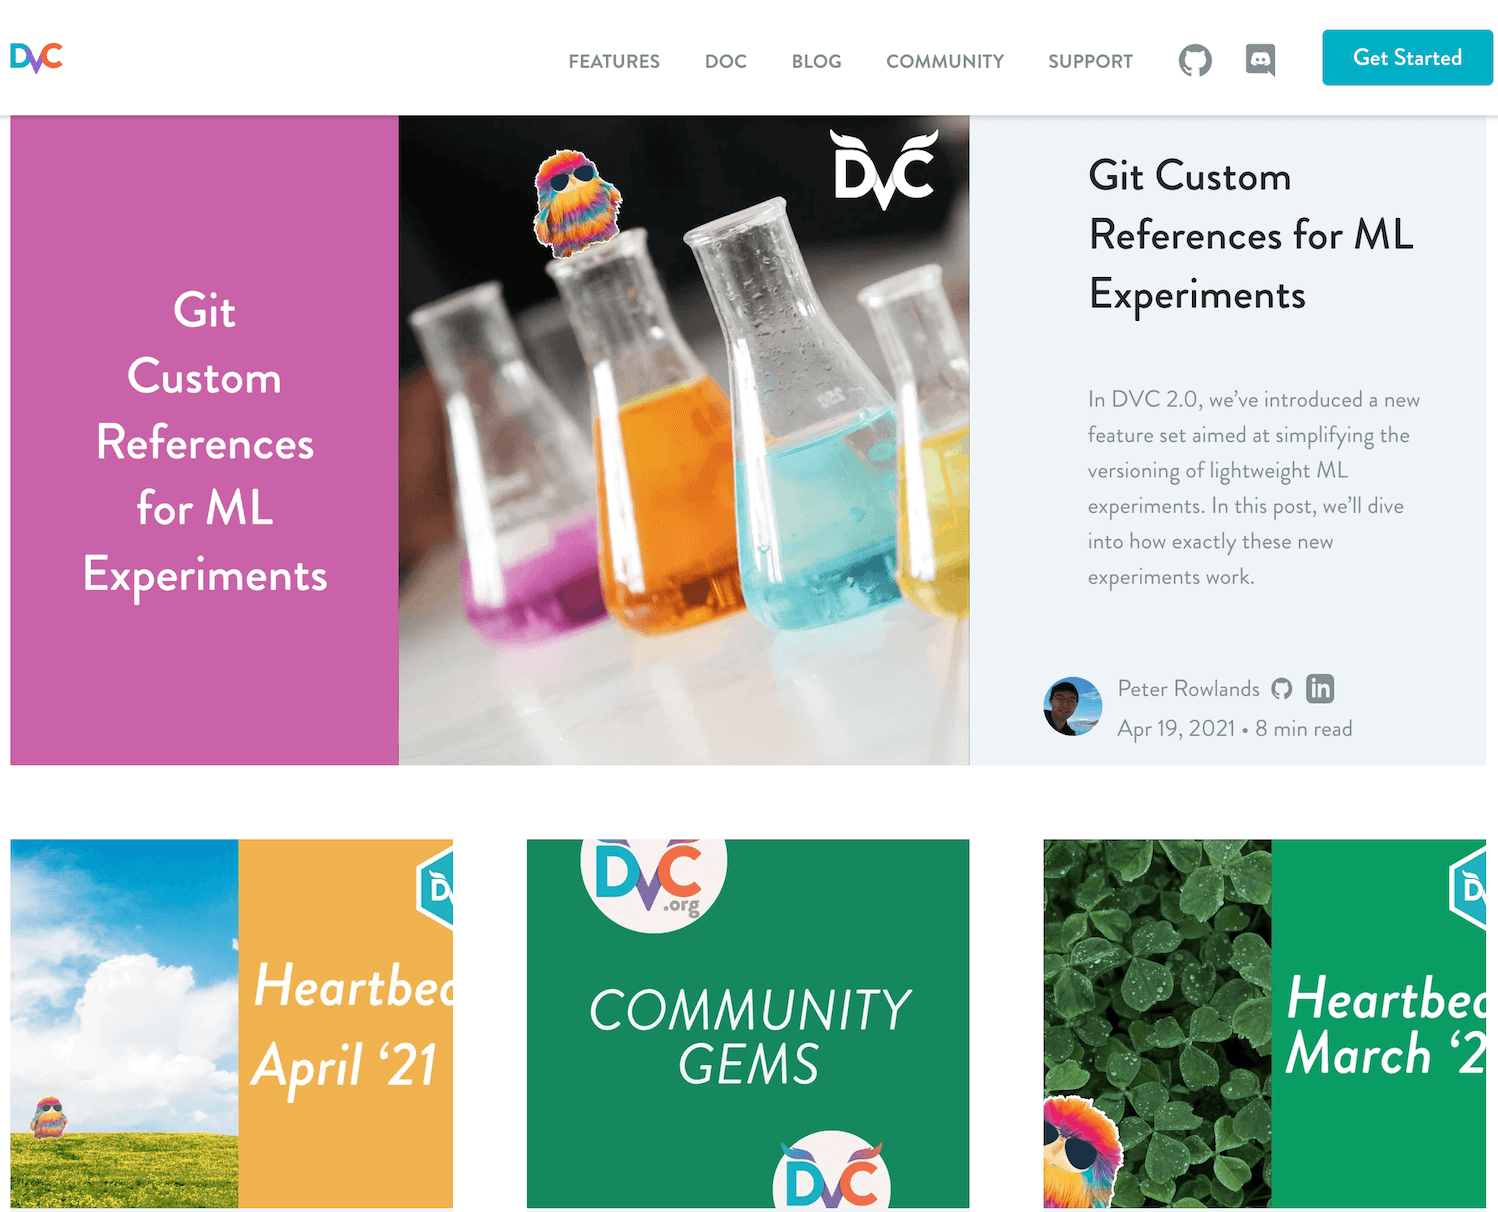Click the Peter Rowlands author name
1498x1212 pixels.
coord(1188,689)
